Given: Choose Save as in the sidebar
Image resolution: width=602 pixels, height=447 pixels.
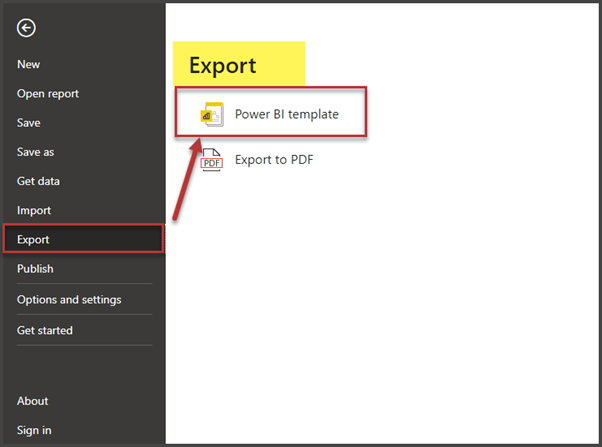Looking at the screenshot, I should [x=35, y=152].
